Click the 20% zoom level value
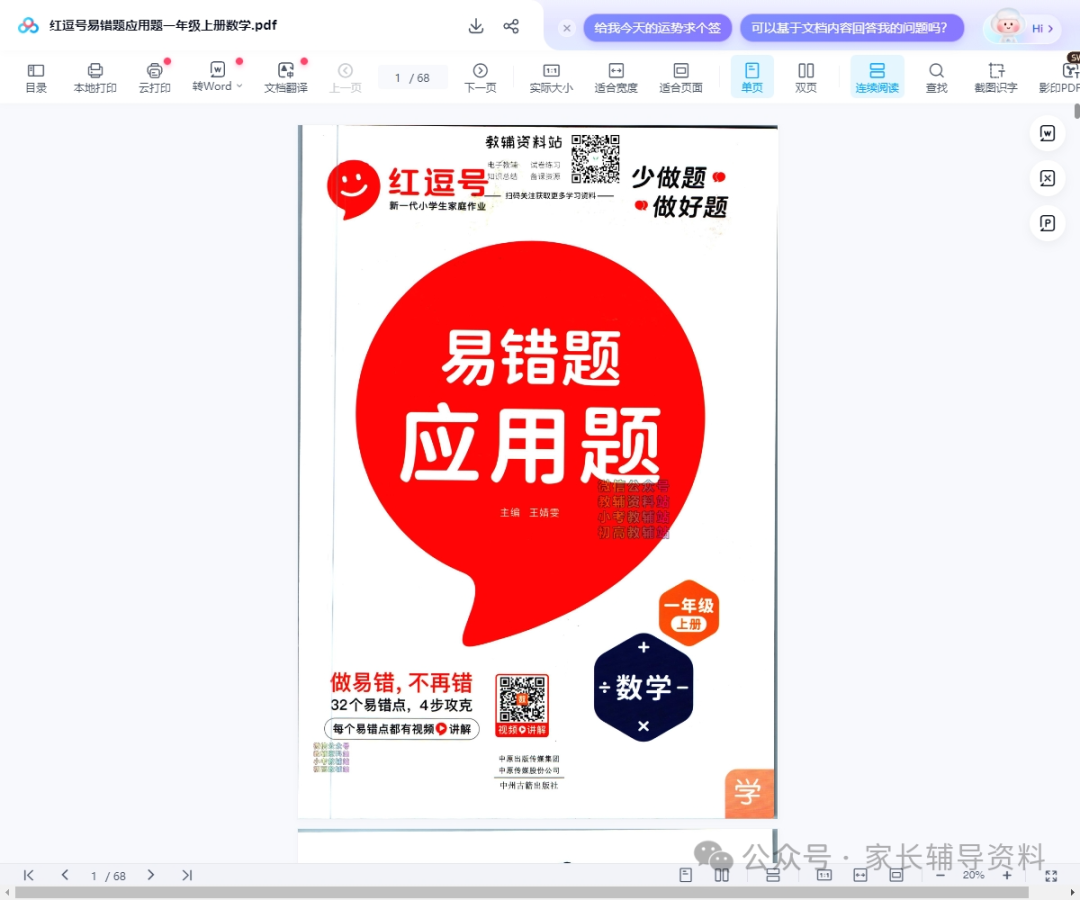The width and height of the screenshot is (1080, 900). 973,875
